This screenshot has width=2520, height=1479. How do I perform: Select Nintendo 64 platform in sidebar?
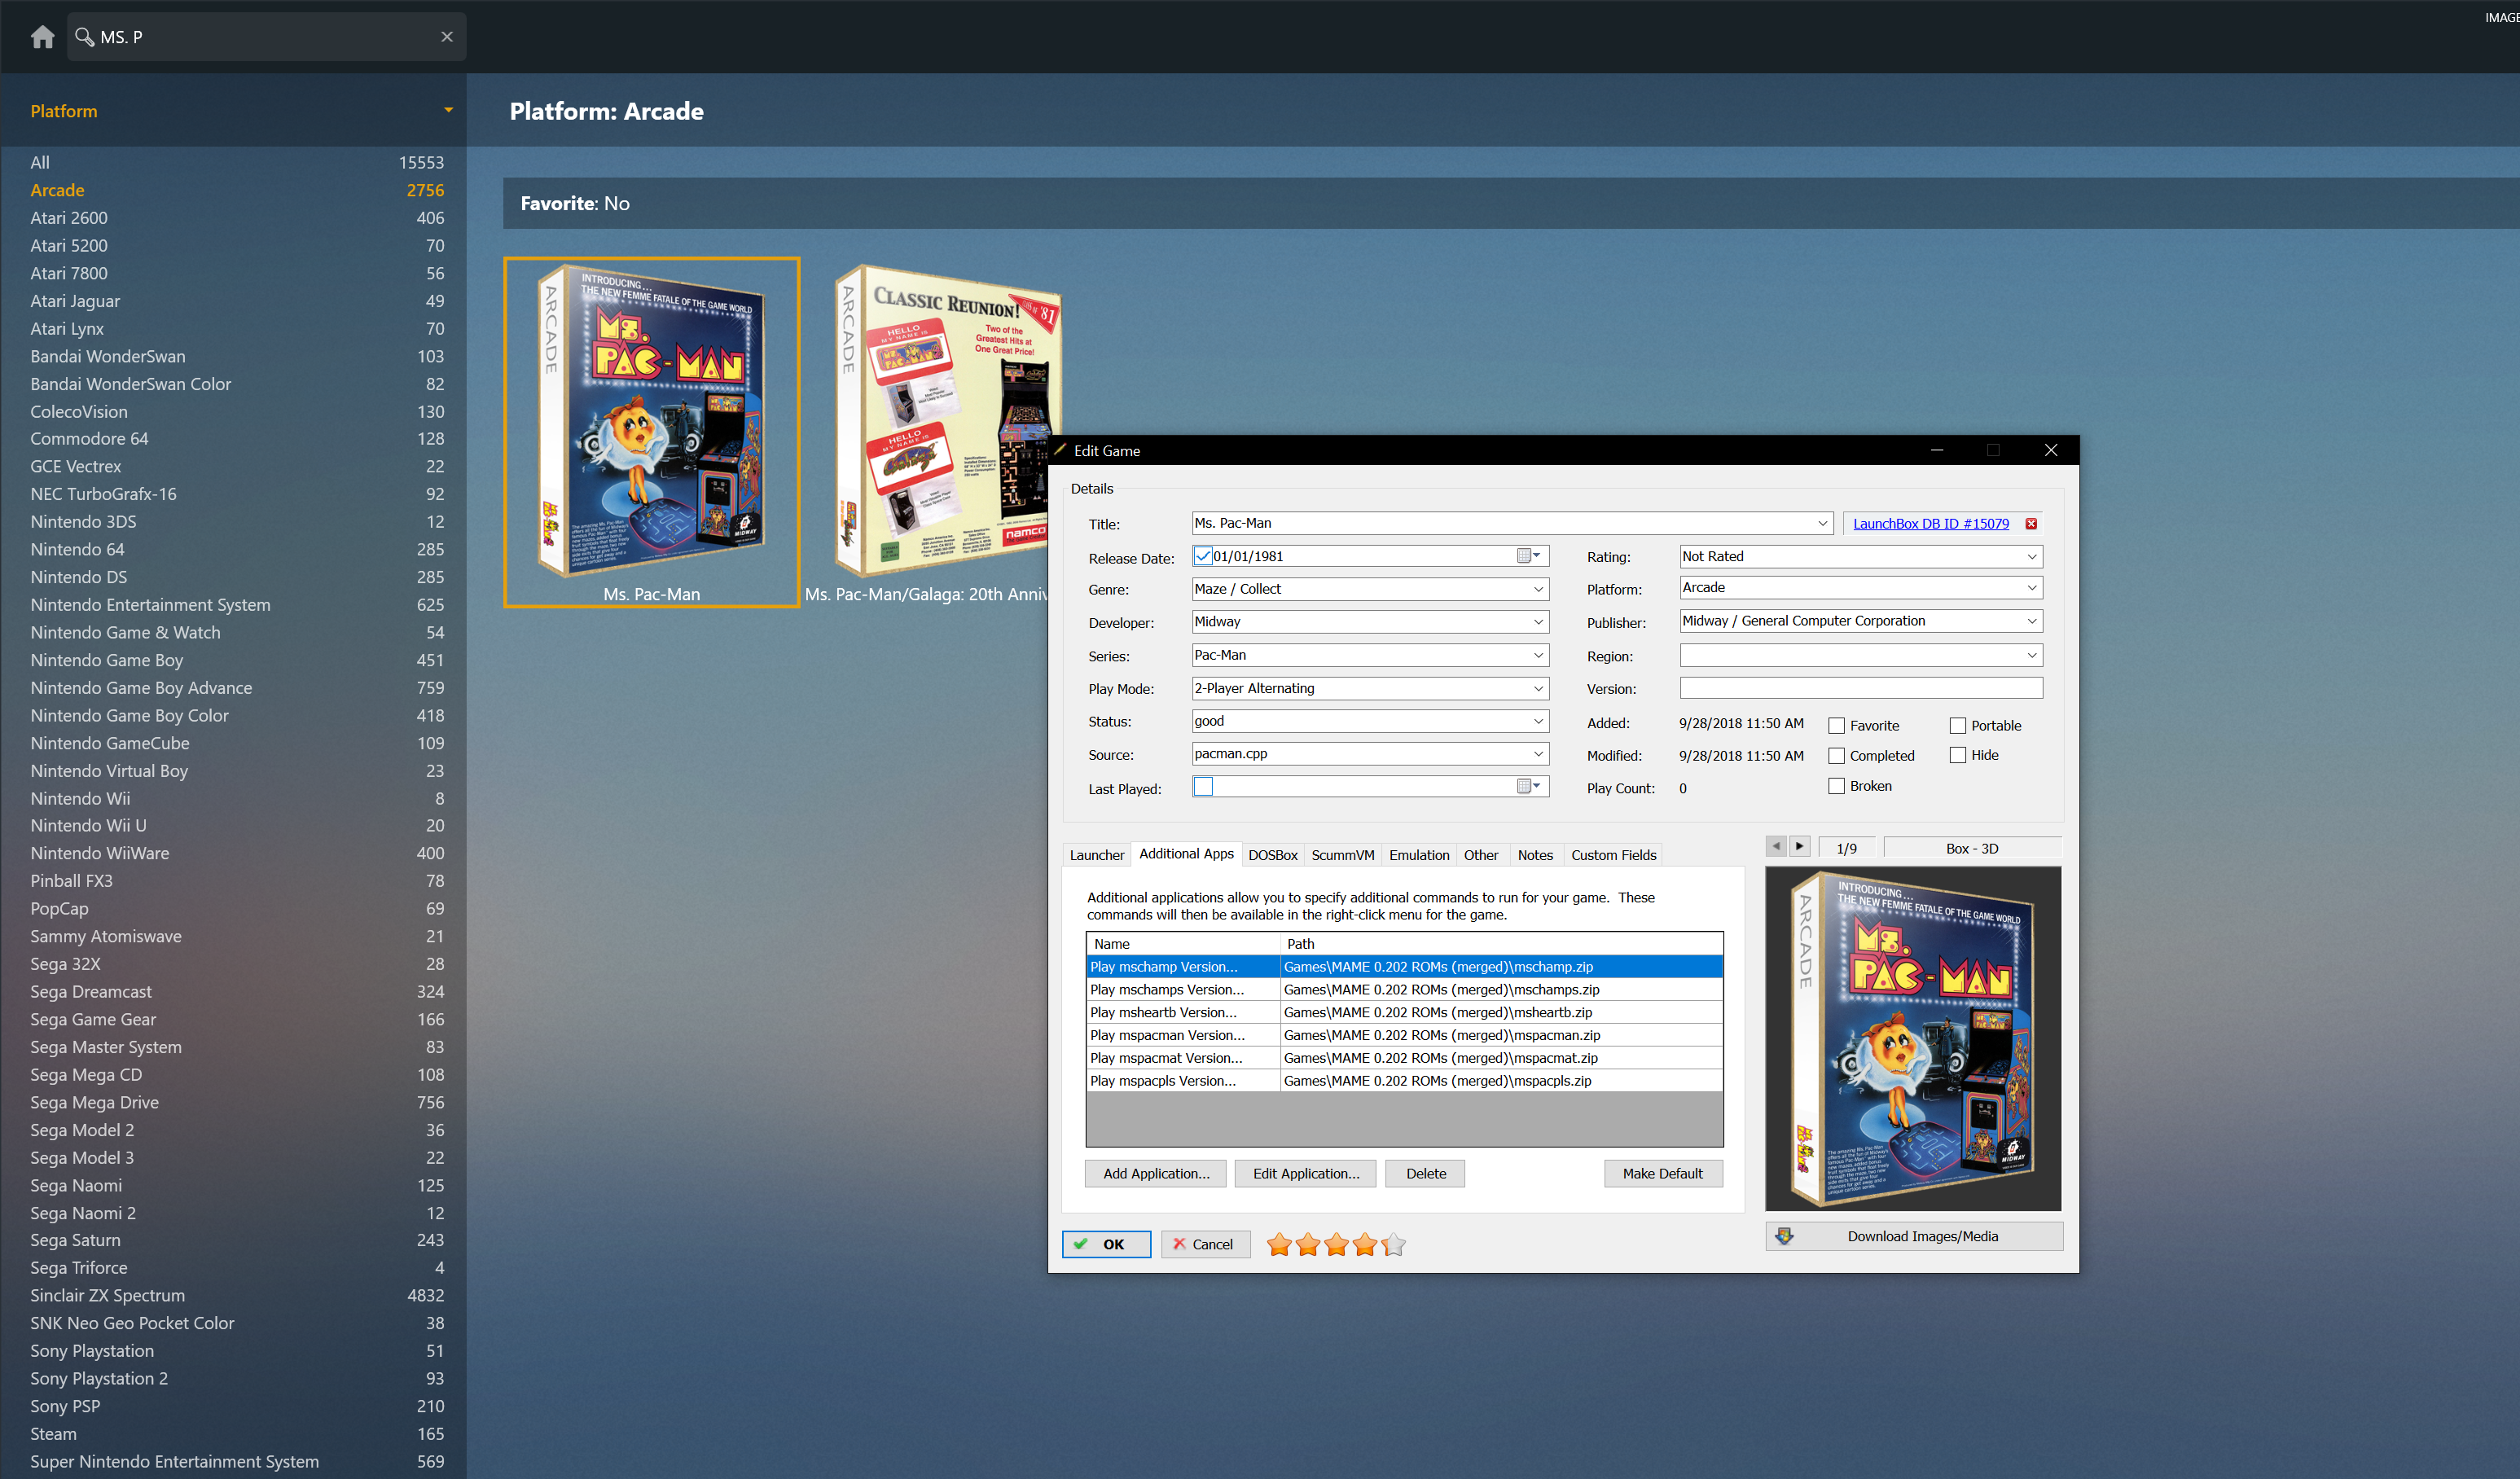[237, 549]
